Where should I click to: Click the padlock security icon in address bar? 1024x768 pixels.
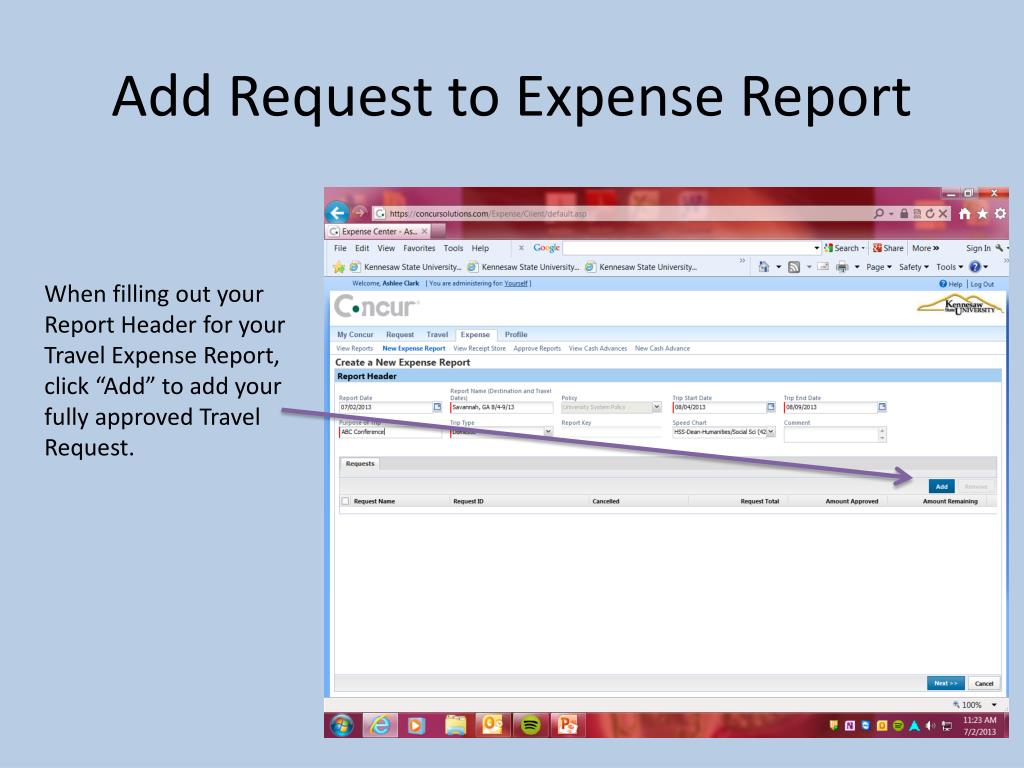[x=904, y=214]
